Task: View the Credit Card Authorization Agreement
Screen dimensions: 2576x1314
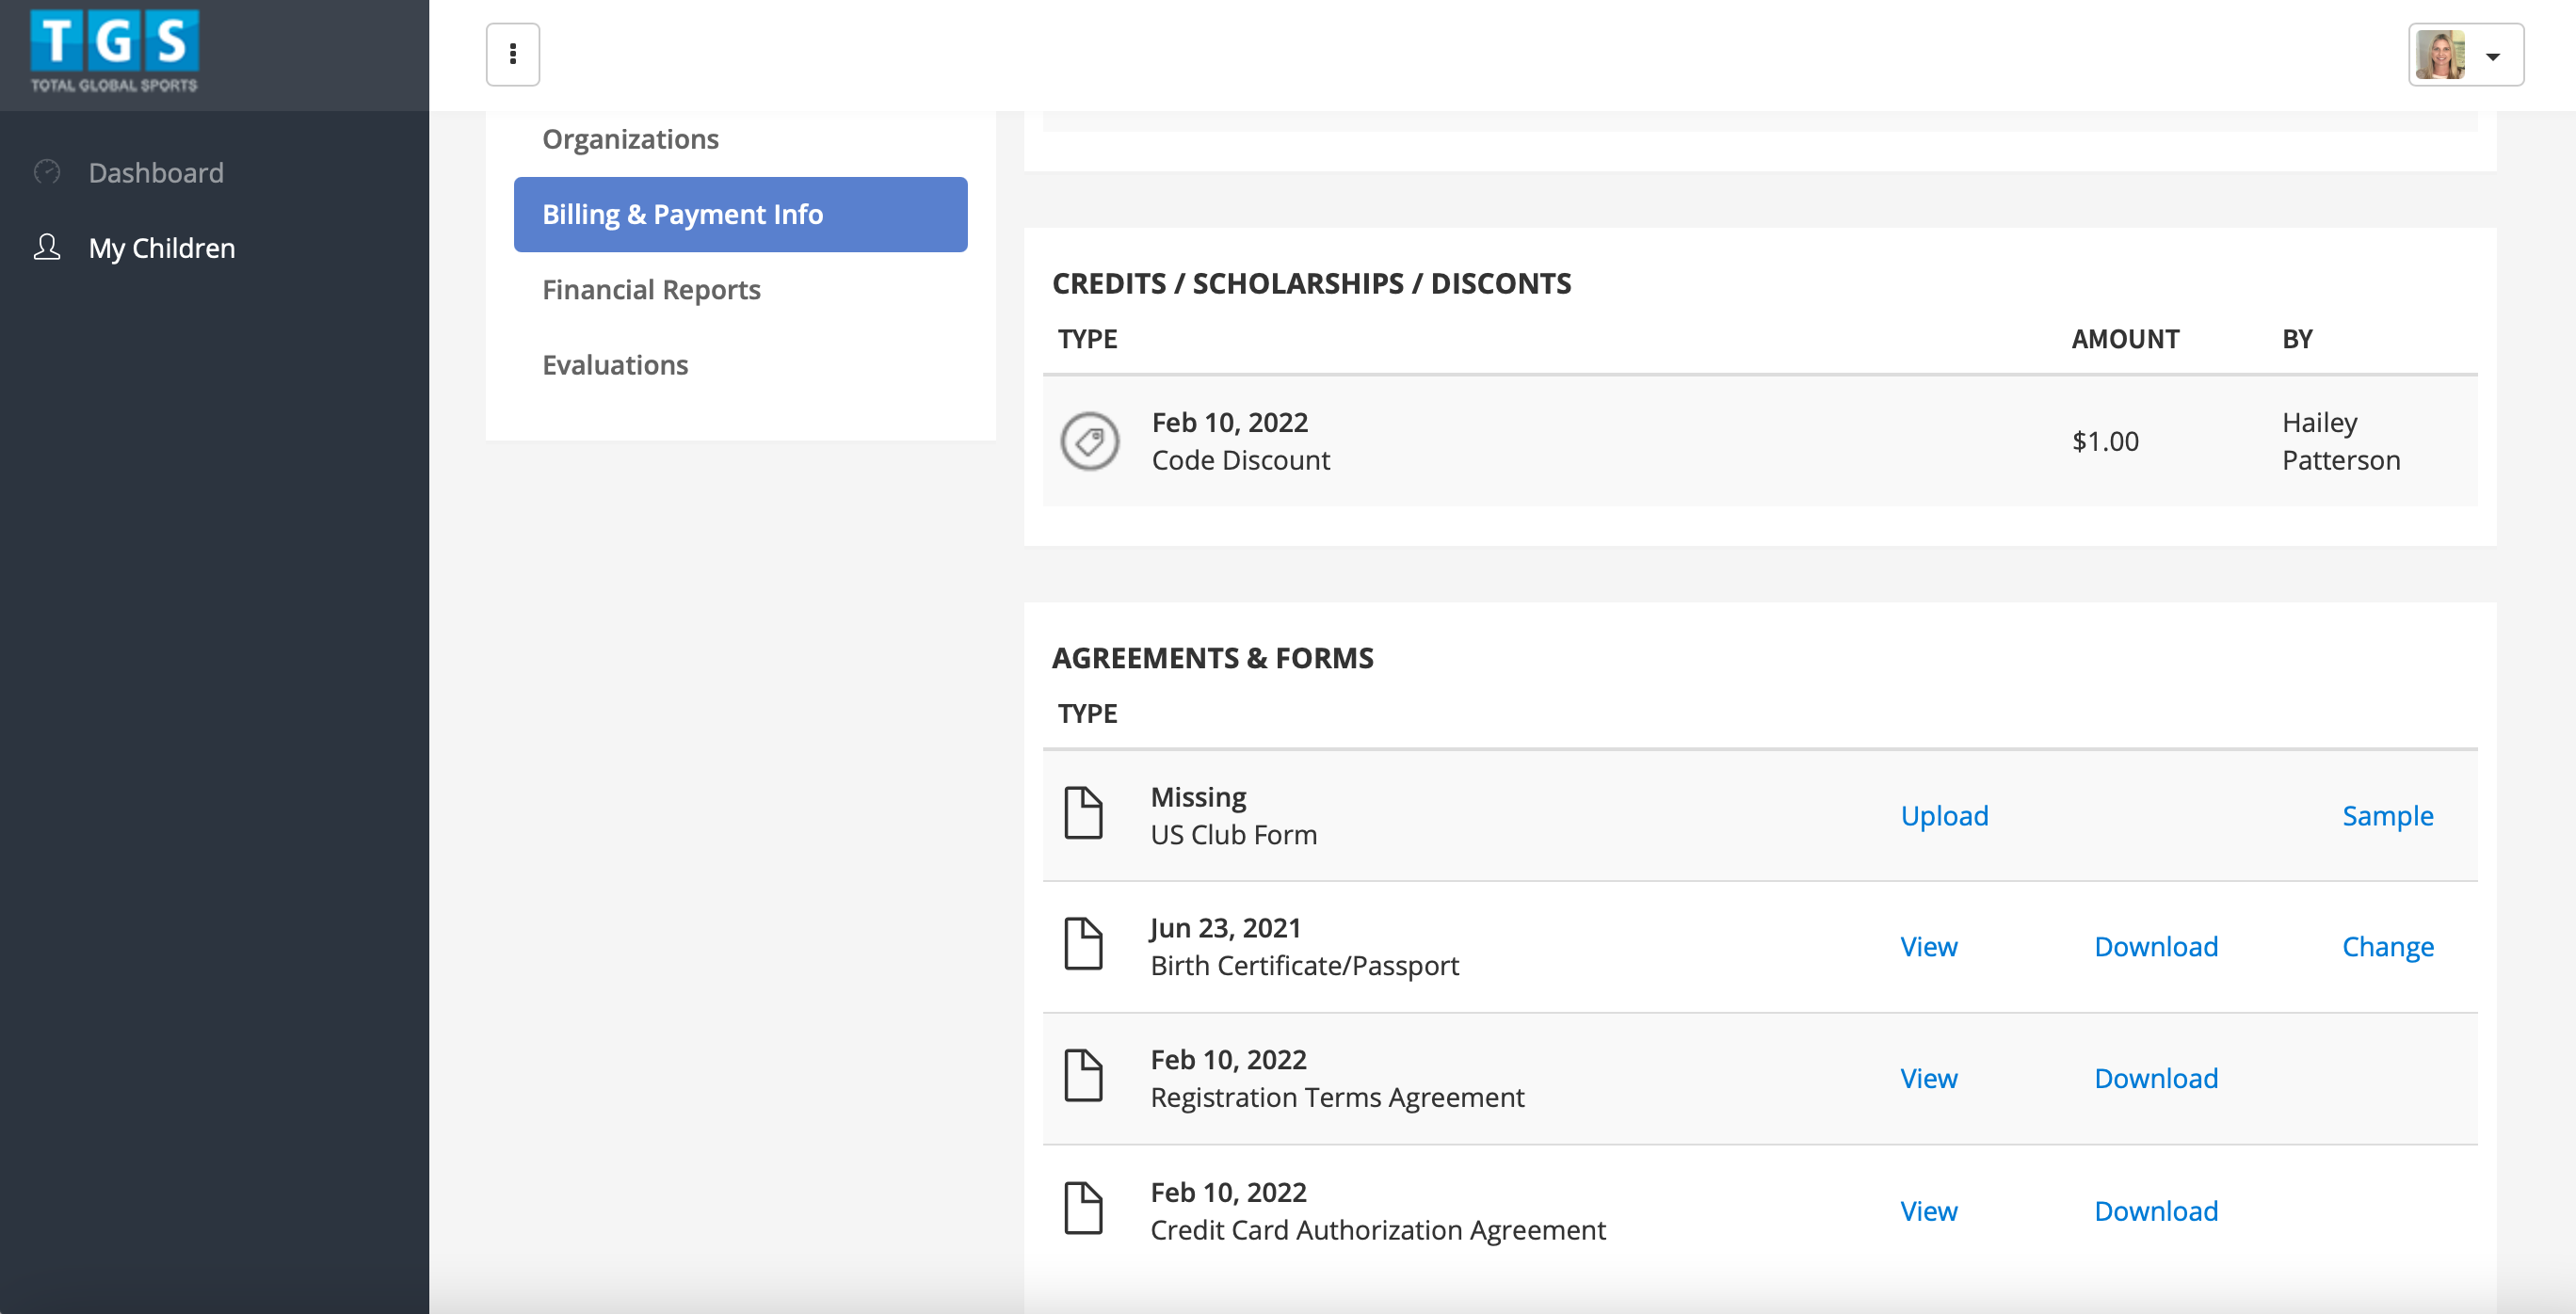Action: tap(1928, 1211)
